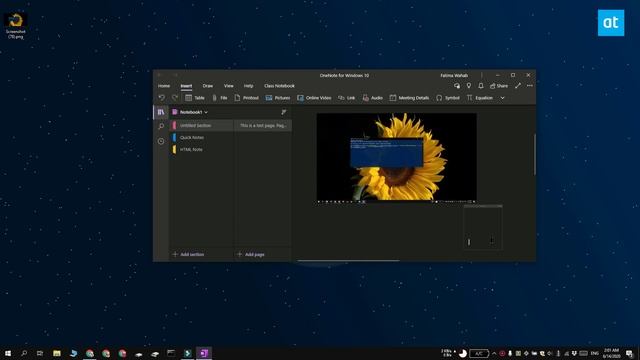
Task: Open the Windows Start menu
Action: click(x=8, y=353)
